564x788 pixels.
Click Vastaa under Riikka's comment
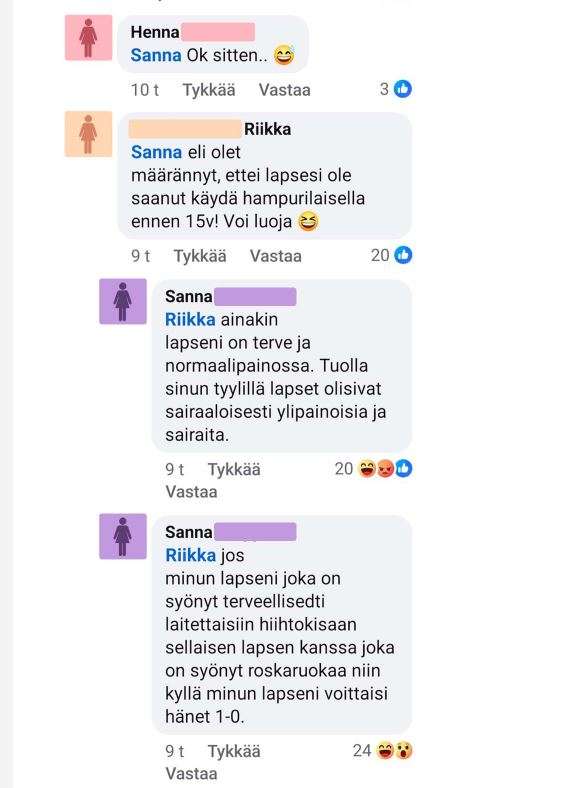point(275,256)
